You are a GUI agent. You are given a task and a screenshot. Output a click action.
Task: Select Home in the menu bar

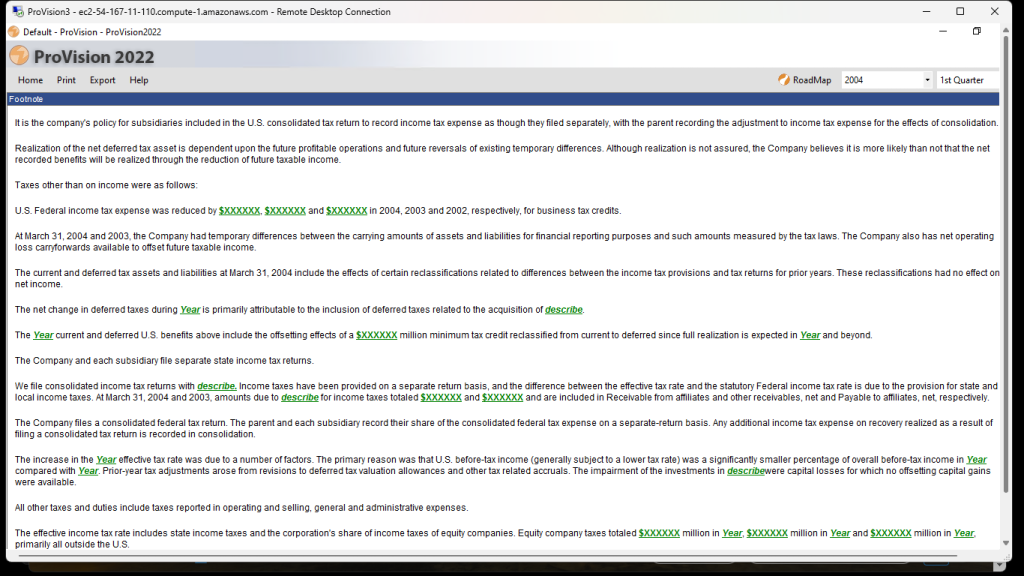click(30, 80)
